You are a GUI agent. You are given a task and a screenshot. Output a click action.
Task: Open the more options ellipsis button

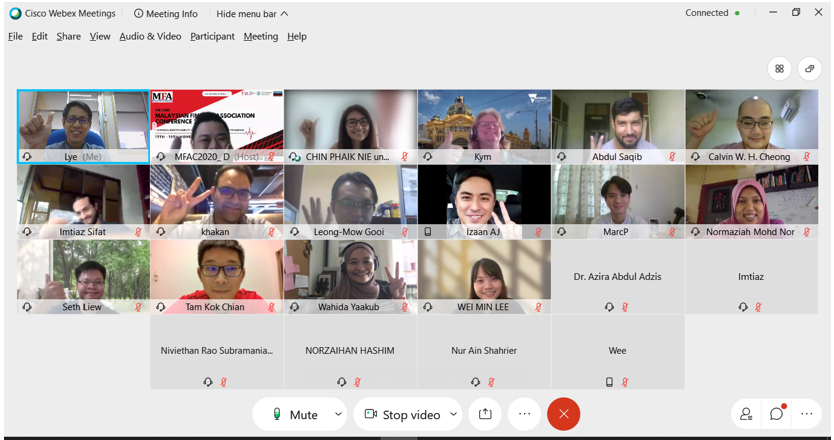[524, 414]
